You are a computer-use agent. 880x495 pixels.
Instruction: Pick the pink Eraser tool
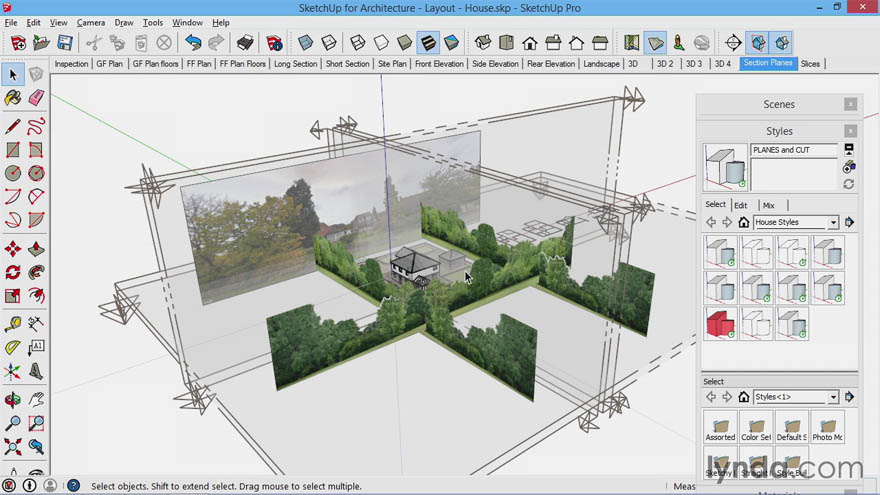[x=36, y=98]
